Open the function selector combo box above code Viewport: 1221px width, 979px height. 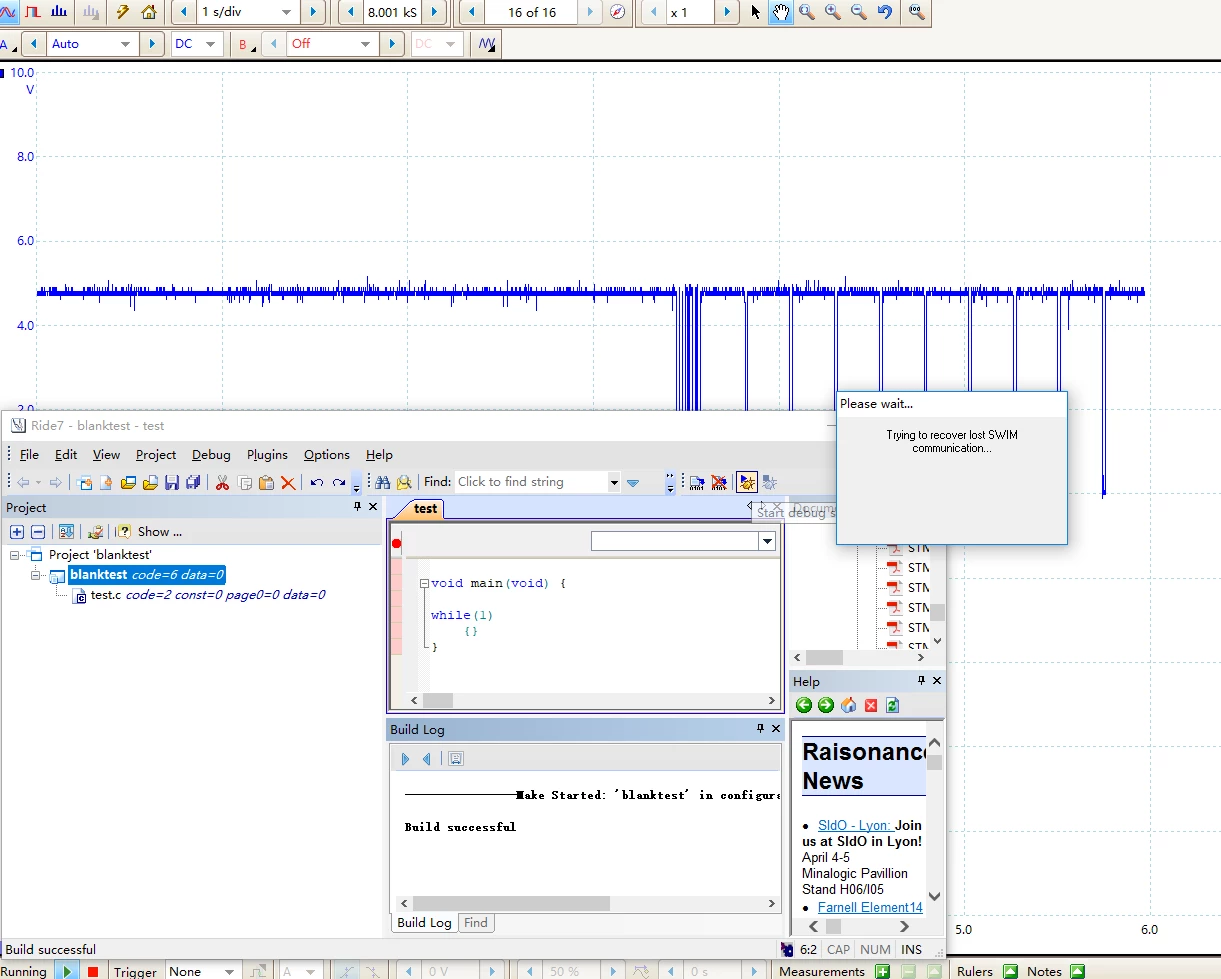[x=683, y=541]
